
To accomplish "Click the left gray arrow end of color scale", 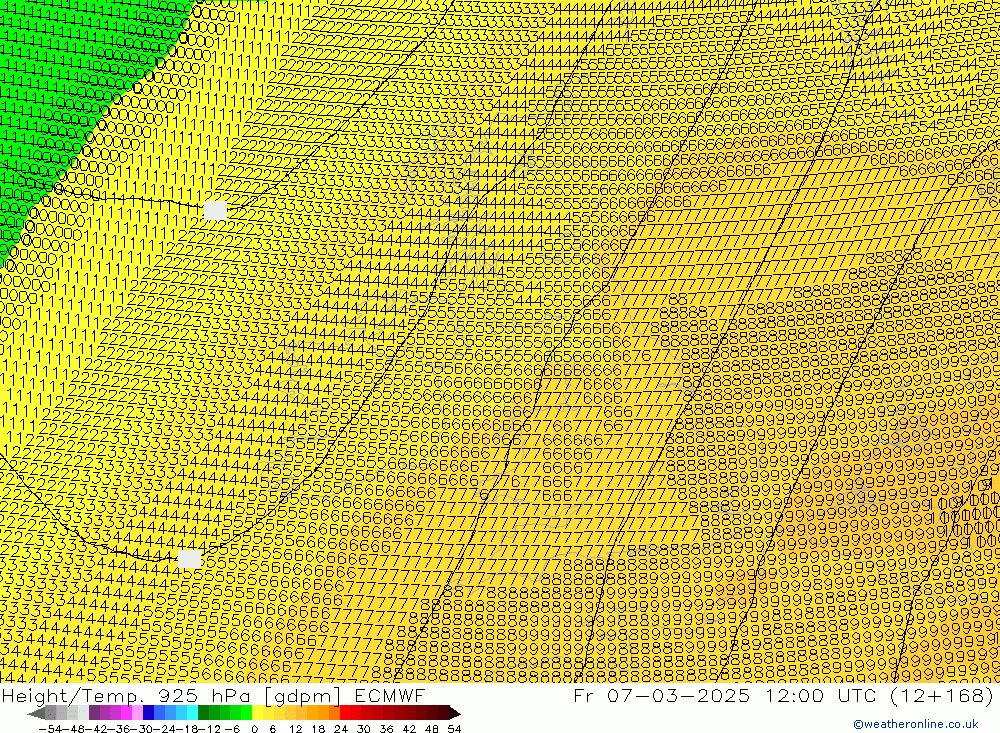I will click(37, 713).
